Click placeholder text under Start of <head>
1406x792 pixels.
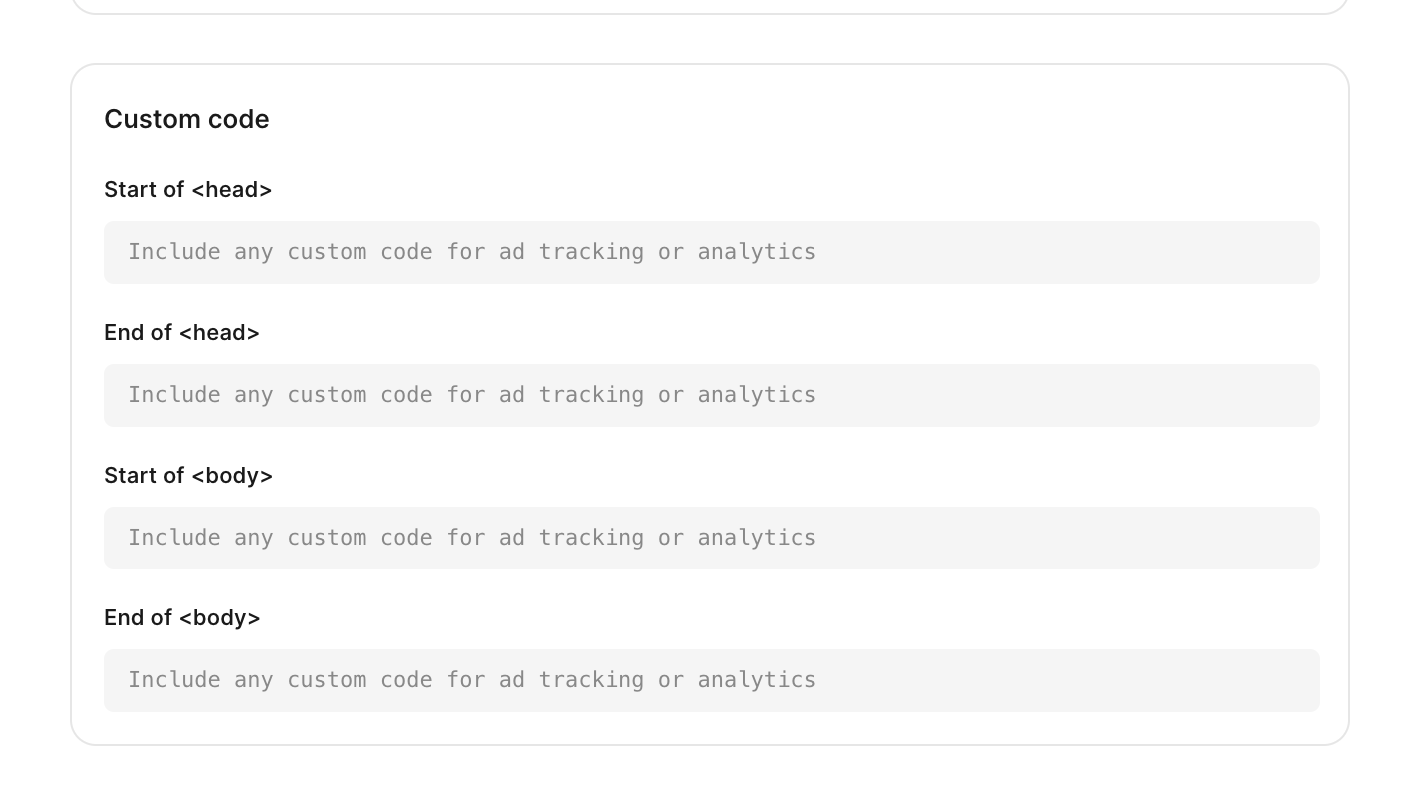tap(472, 251)
